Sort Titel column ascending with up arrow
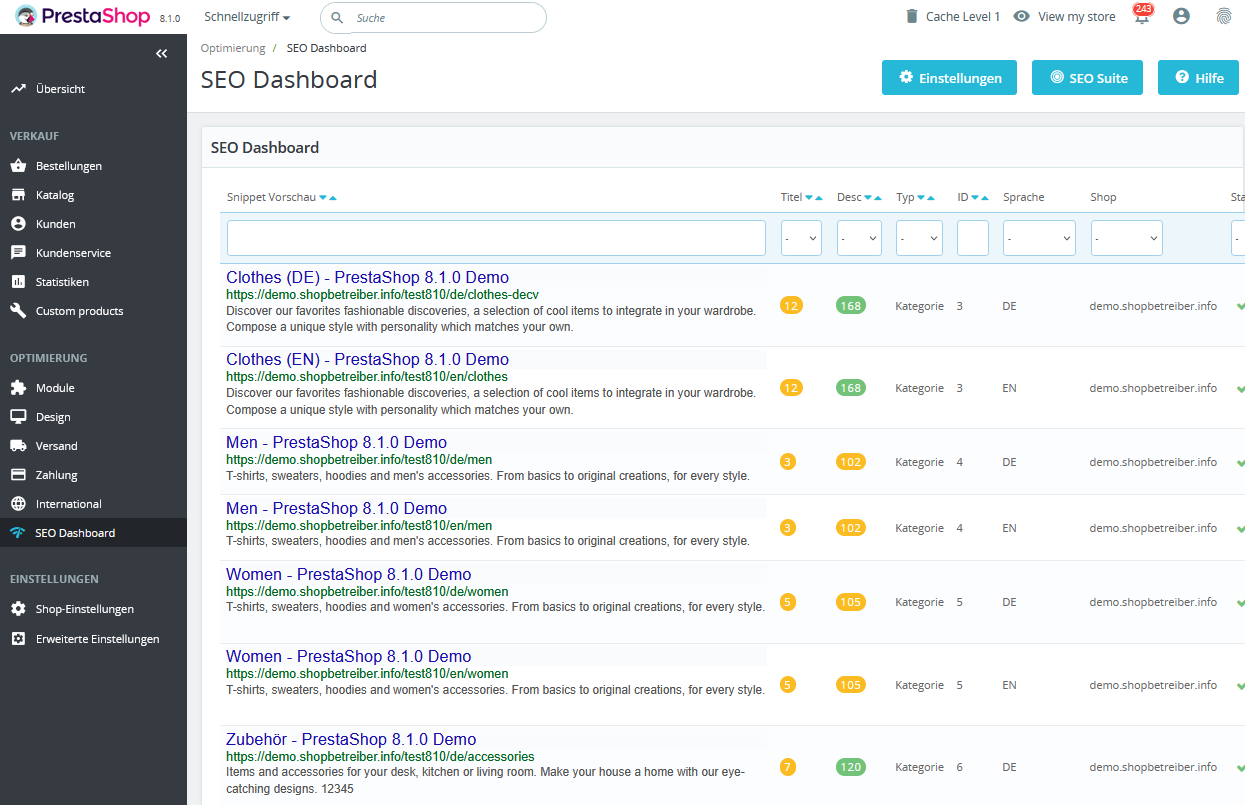 click(x=819, y=198)
